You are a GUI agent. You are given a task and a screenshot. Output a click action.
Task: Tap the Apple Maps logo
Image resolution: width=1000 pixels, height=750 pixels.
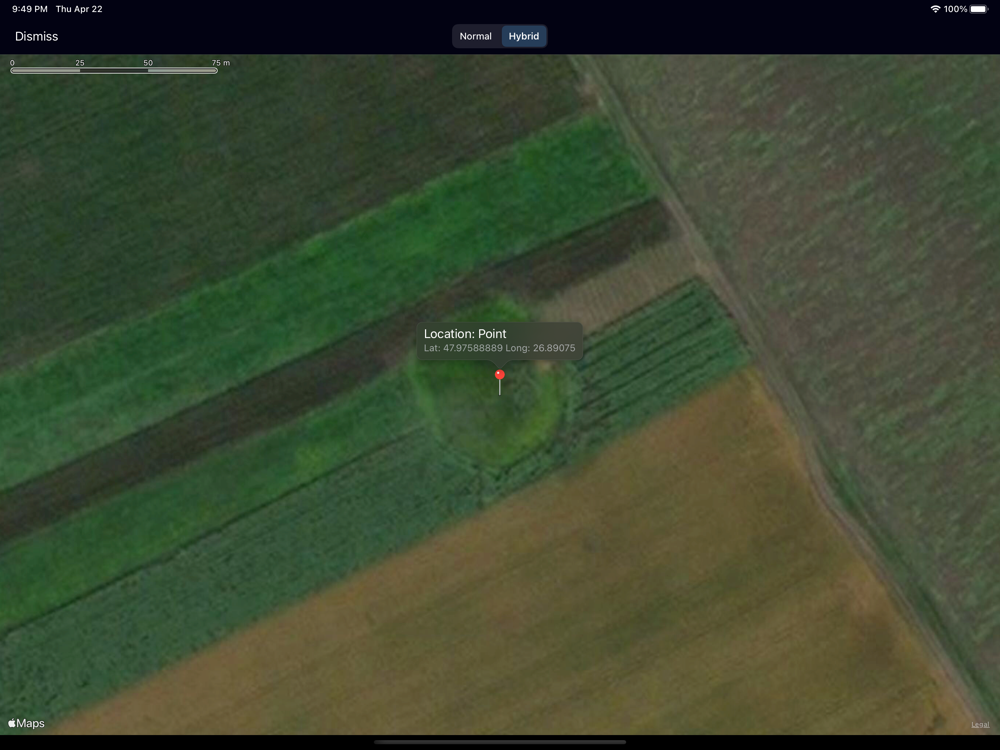(26, 723)
